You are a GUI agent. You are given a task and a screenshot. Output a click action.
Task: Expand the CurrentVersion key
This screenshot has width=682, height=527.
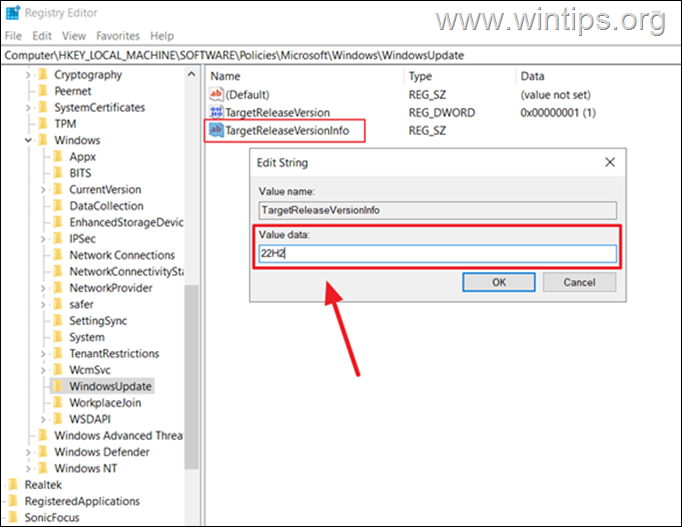coord(43,190)
